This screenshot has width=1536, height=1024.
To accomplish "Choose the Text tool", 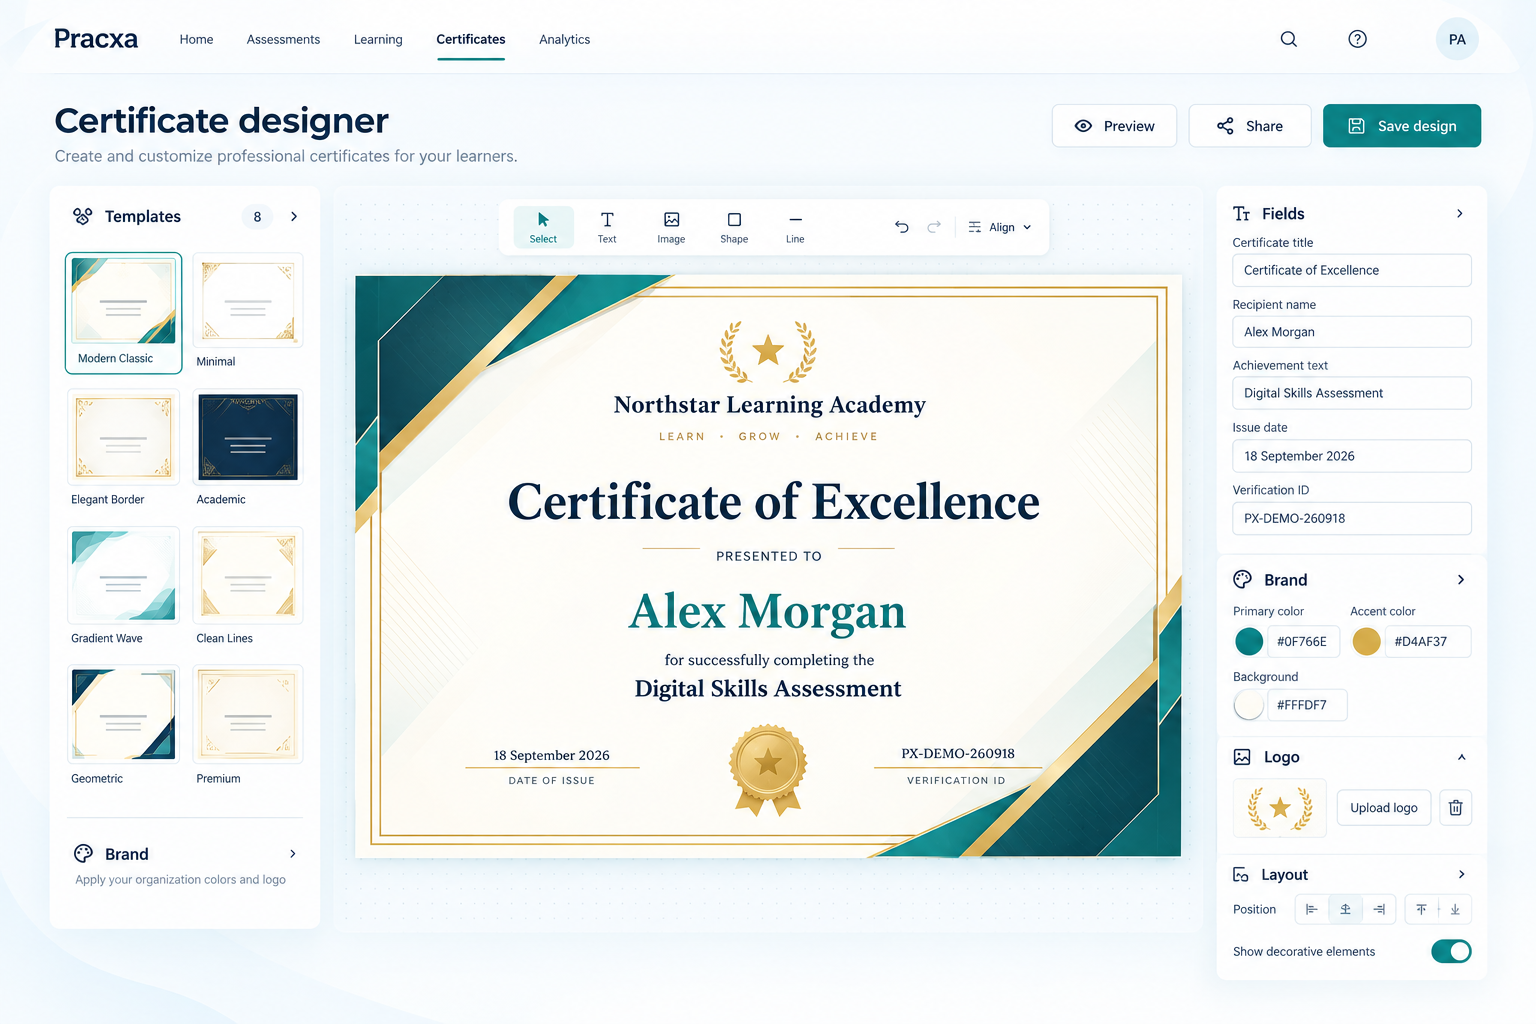I will [607, 227].
